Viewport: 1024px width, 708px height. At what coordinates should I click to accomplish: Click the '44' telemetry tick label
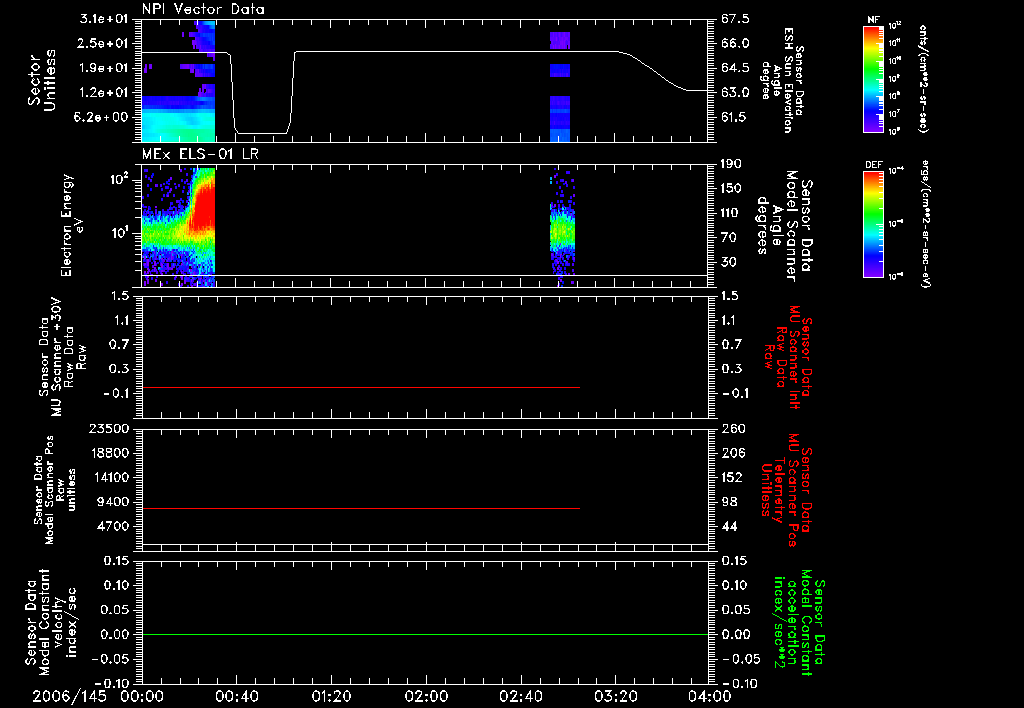729,526
